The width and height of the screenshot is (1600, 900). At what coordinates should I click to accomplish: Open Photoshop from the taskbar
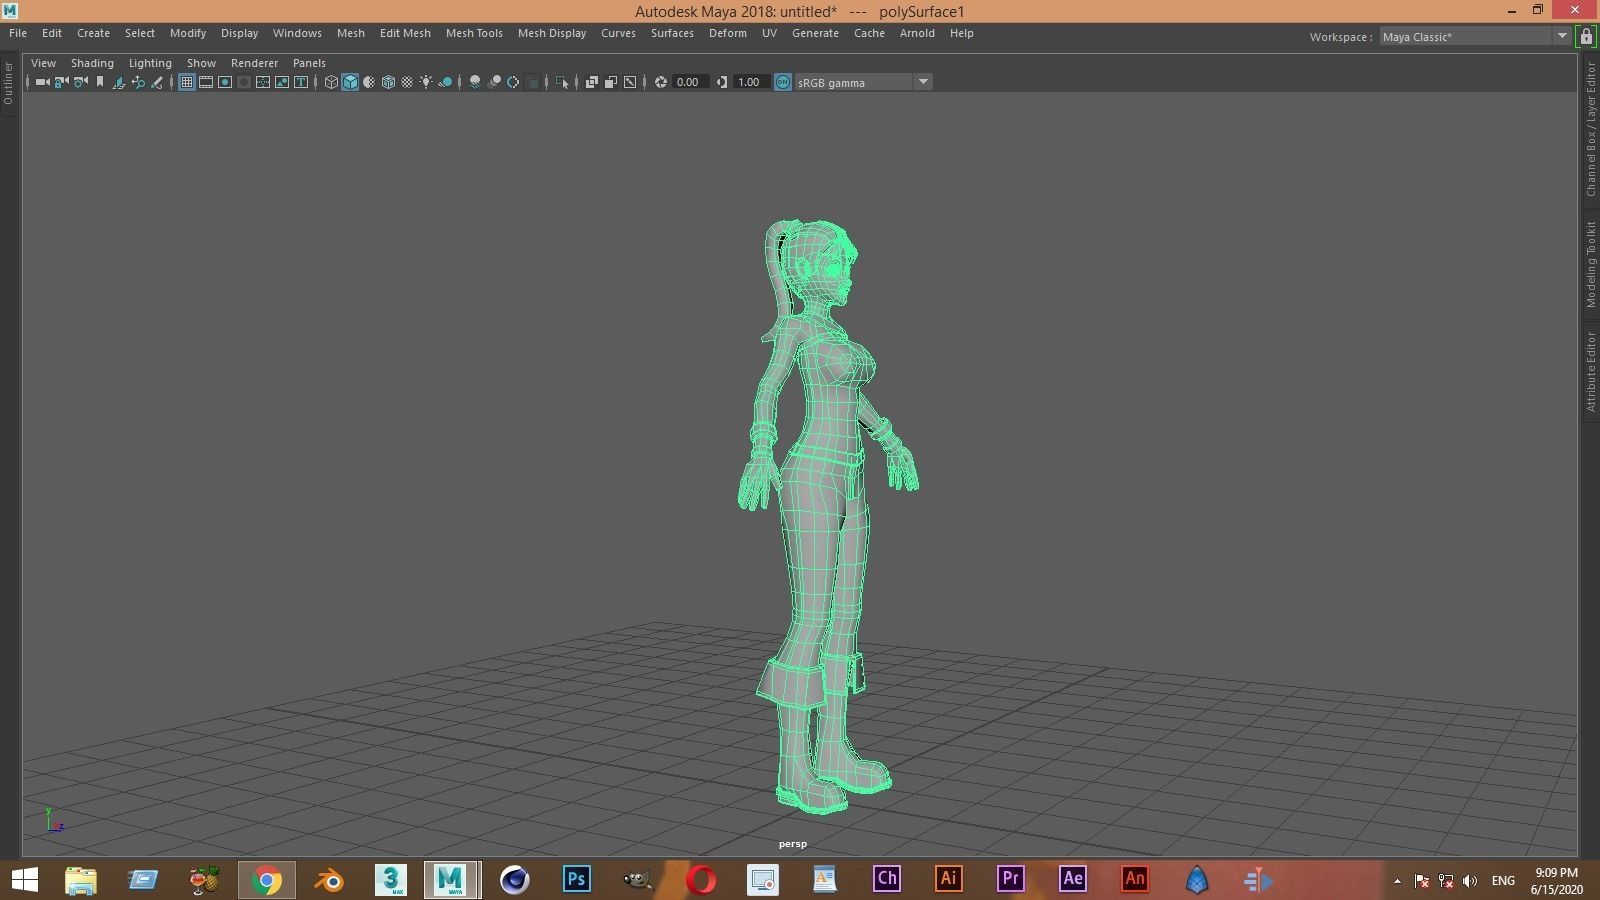pos(577,880)
